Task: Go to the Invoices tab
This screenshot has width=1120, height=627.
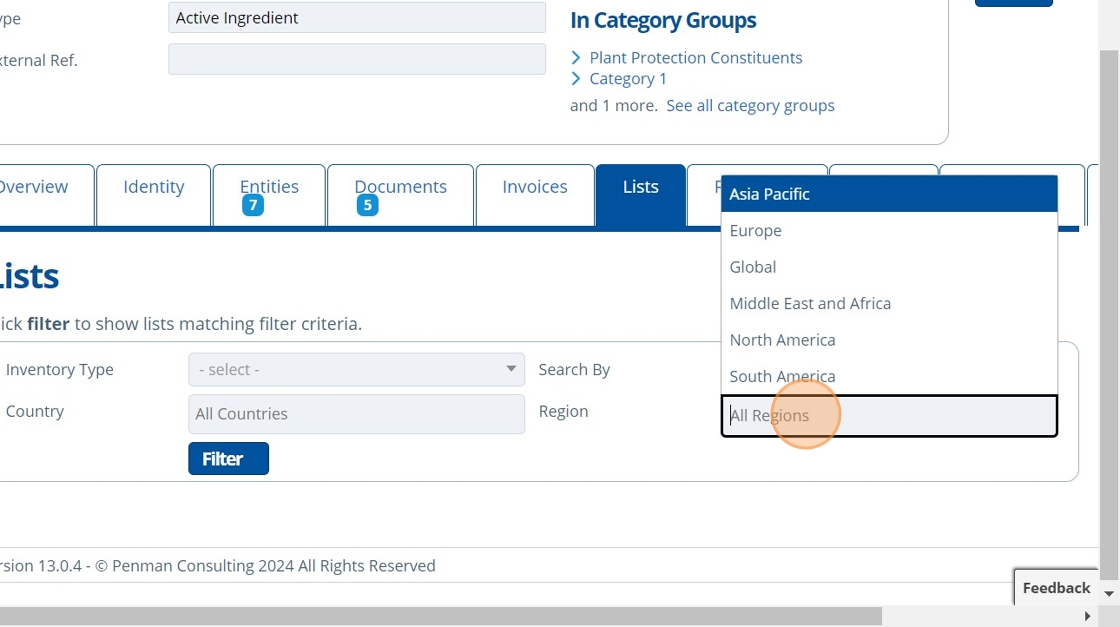Action: point(534,188)
